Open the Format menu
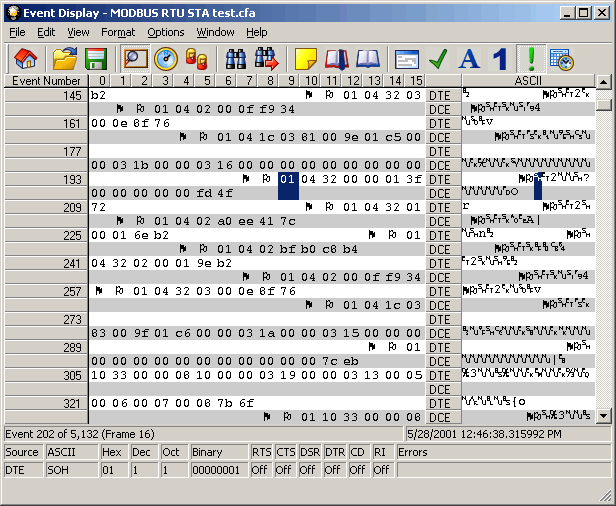The image size is (616, 506). pos(118,32)
